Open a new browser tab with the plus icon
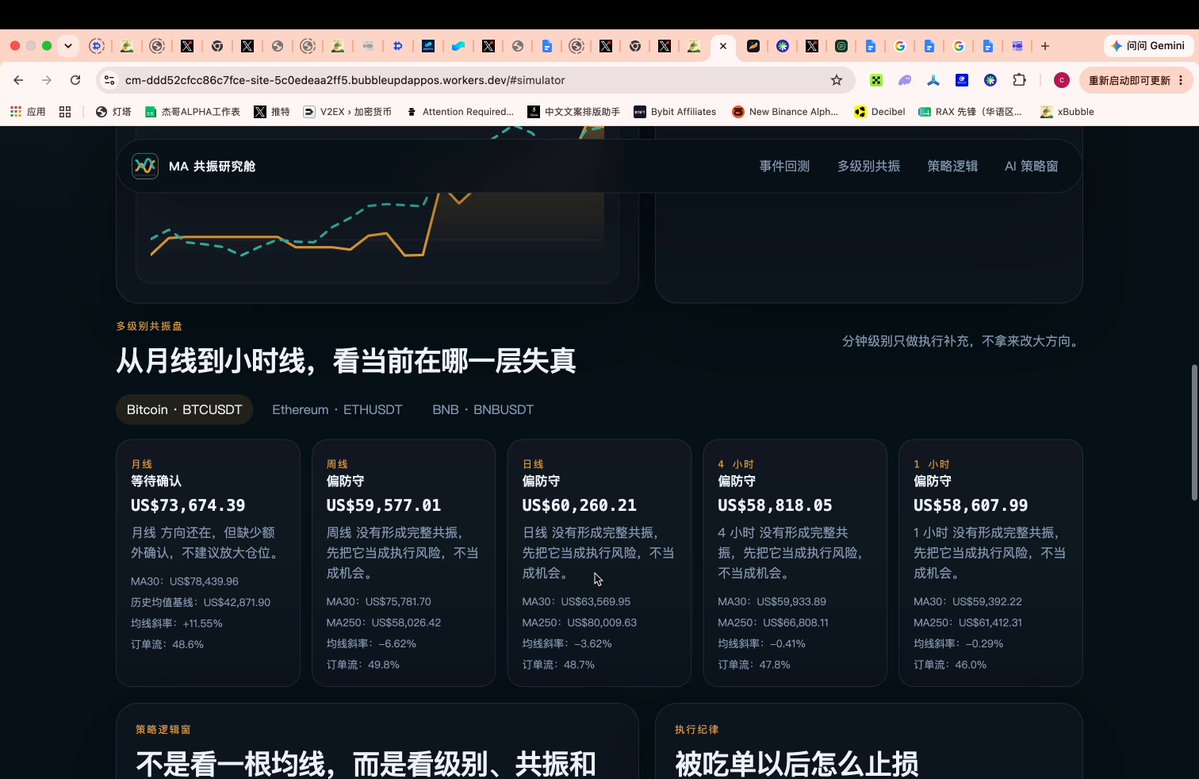1199x779 pixels. [1045, 46]
